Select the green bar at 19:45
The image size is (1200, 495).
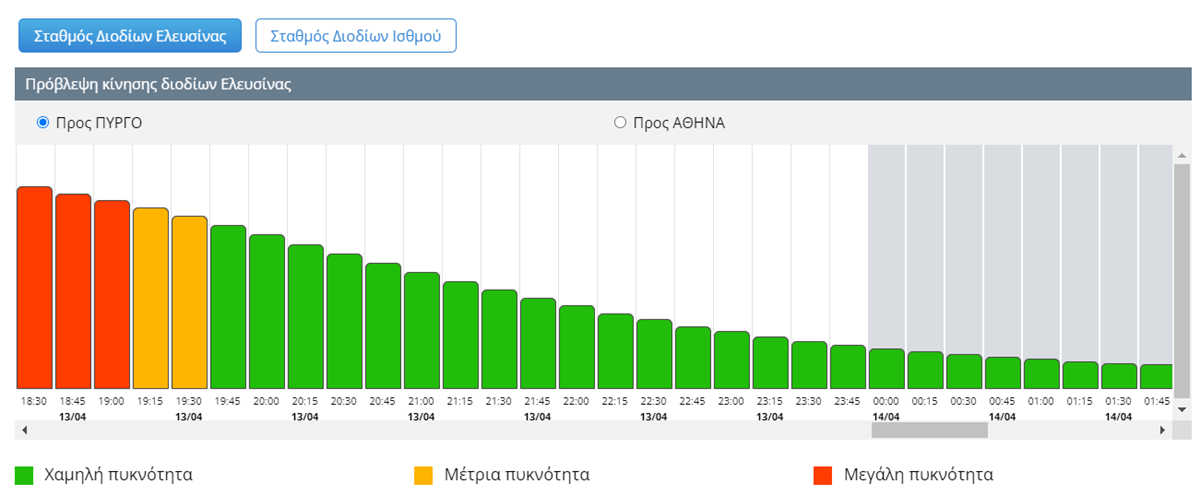click(x=228, y=307)
